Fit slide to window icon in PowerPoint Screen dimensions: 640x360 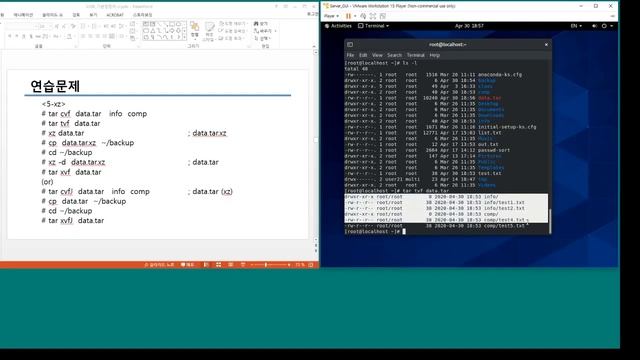[311, 265]
